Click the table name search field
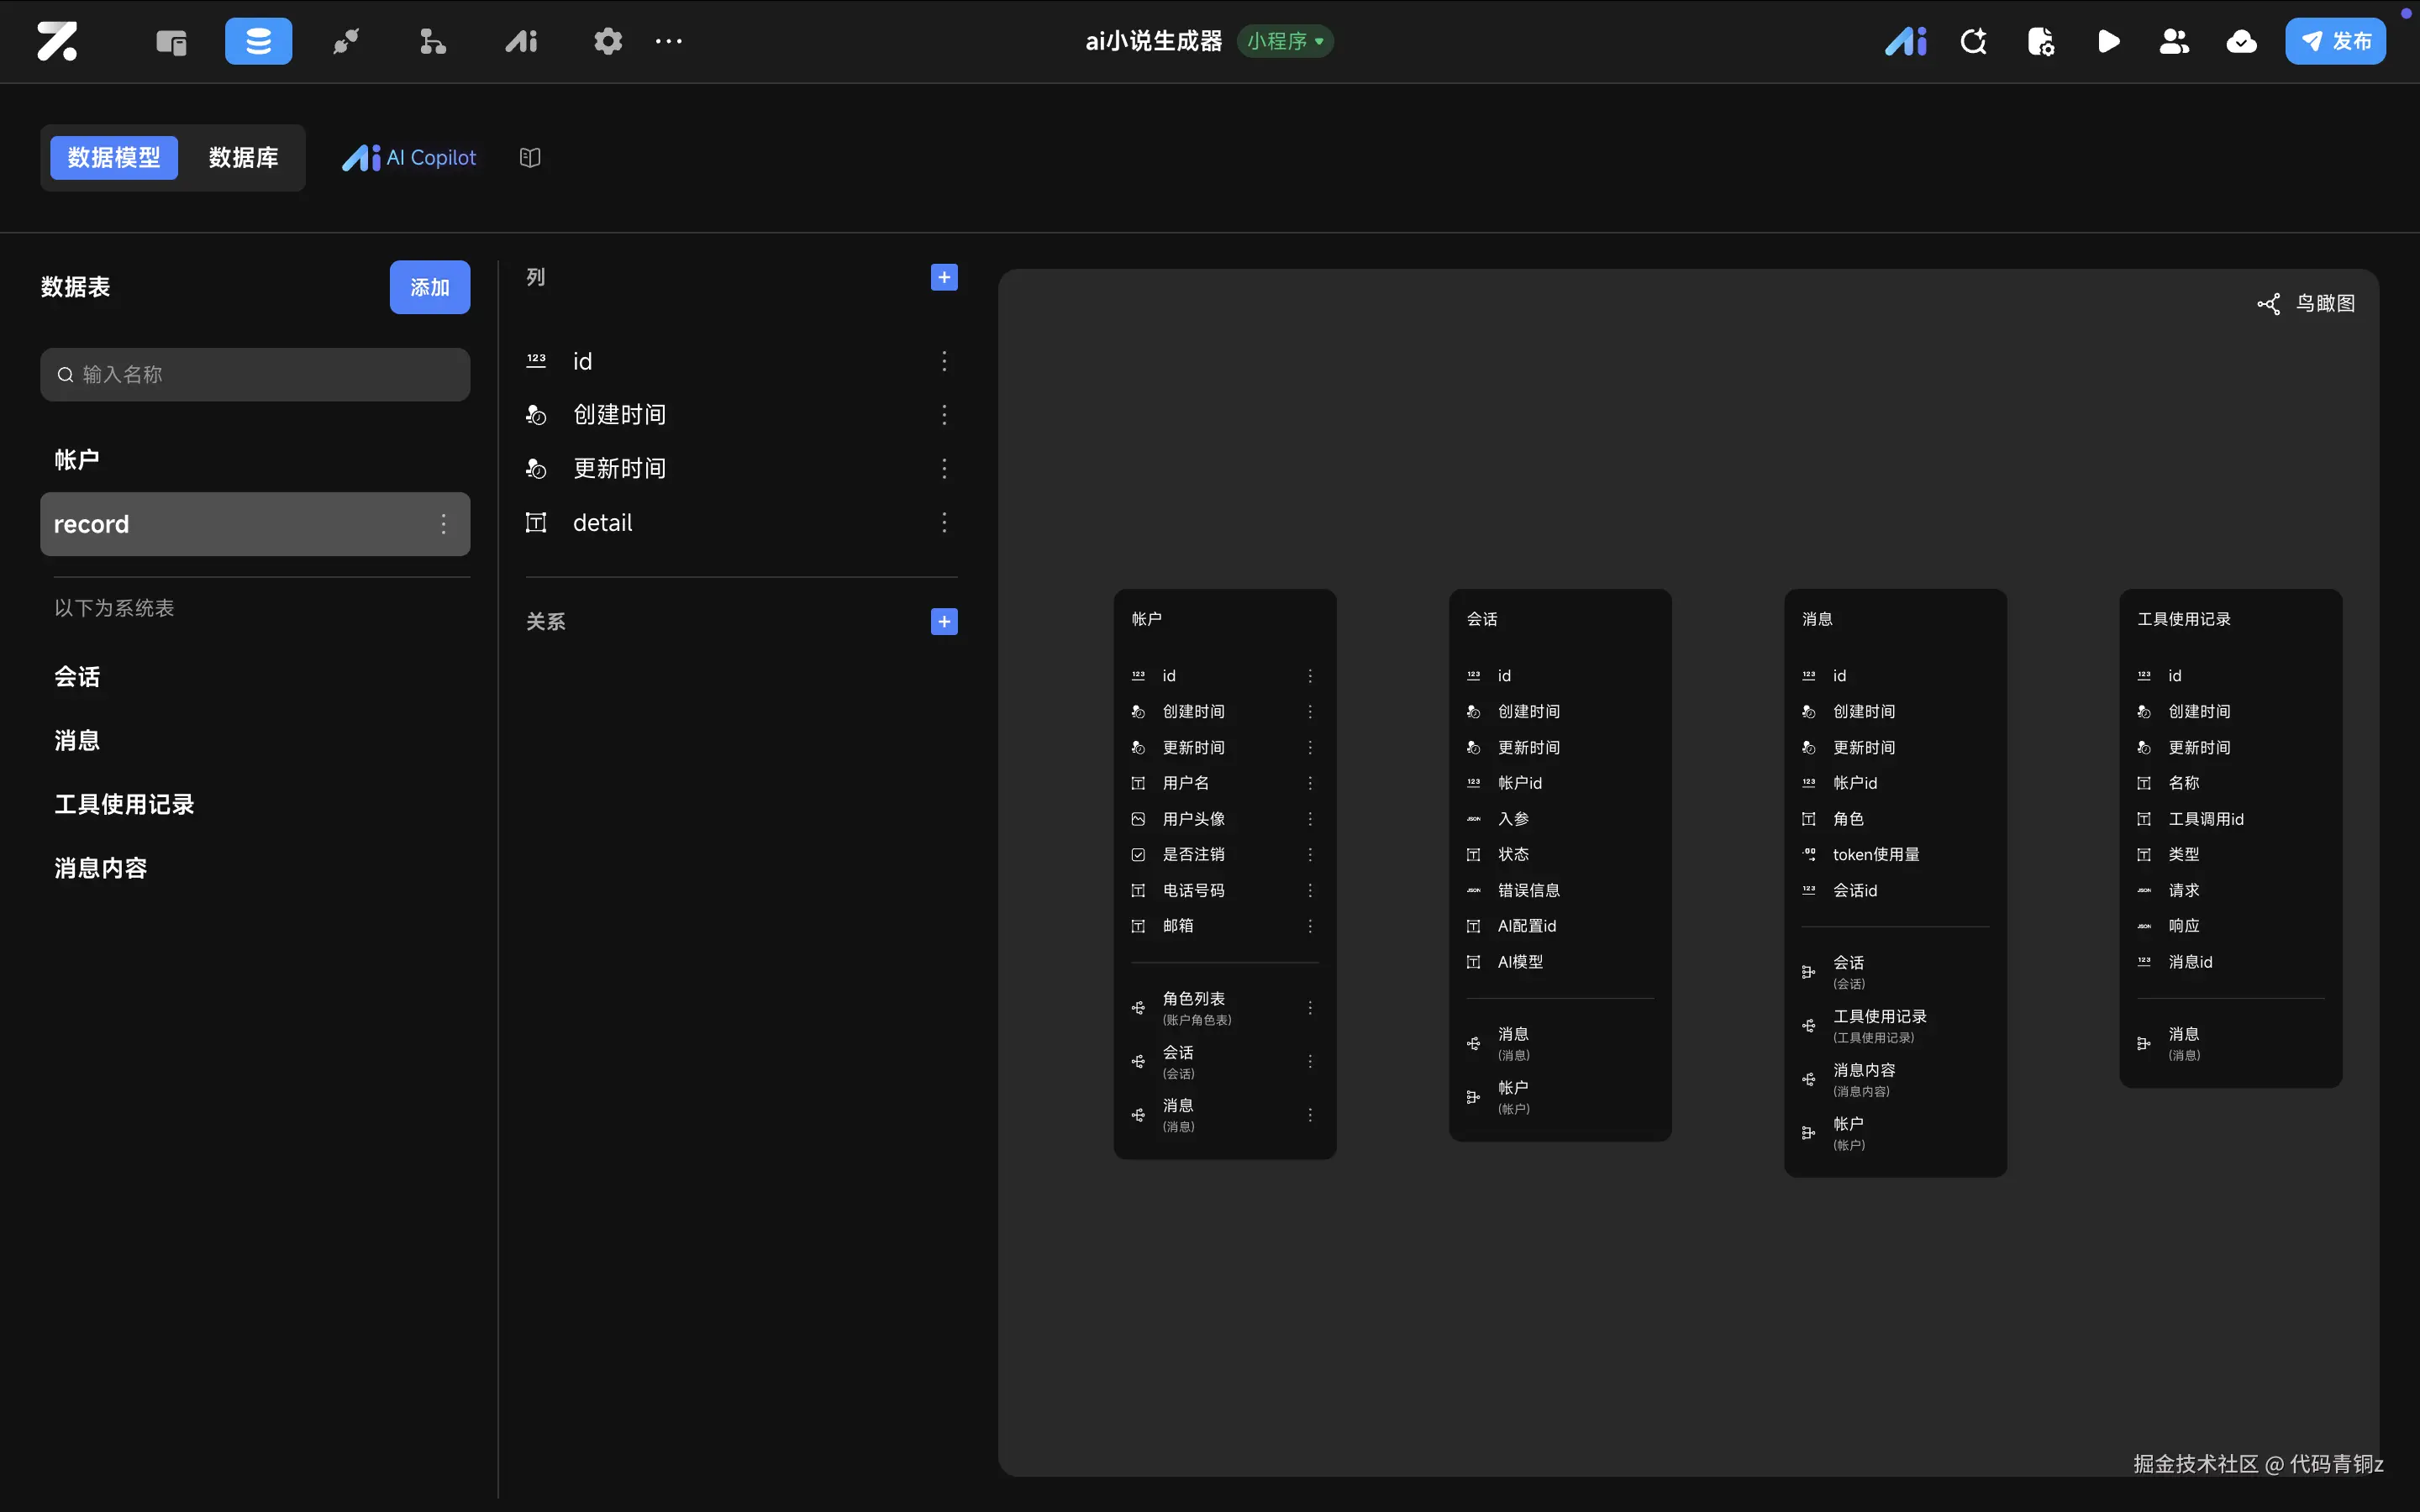Image resolution: width=2420 pixels, height=1512 pixels. [255, 374]
